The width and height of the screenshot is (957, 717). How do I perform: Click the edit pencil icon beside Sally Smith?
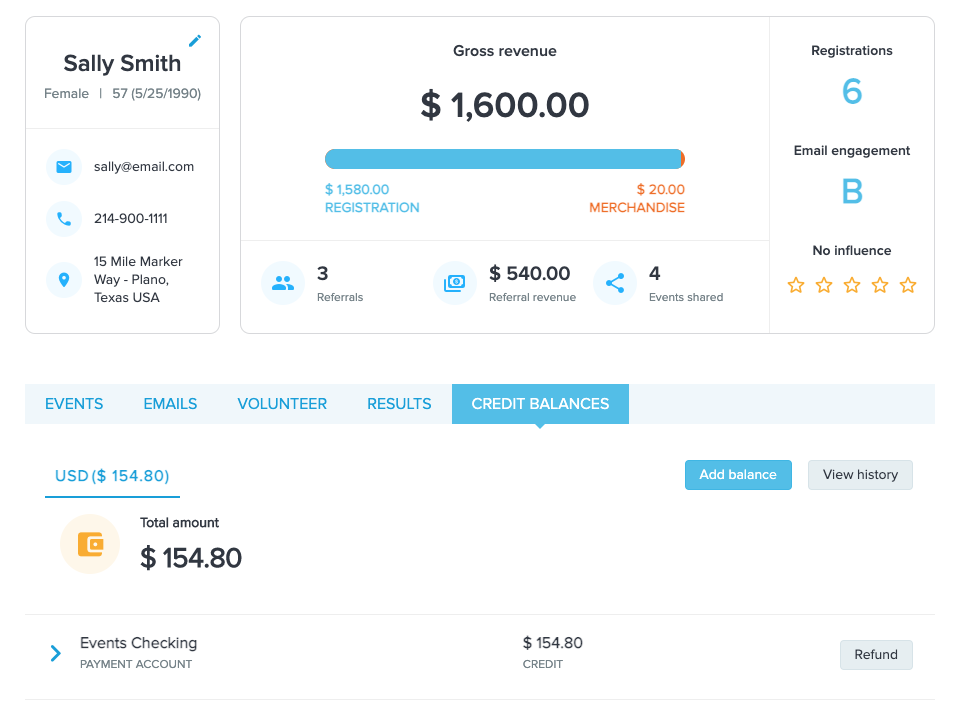click(195, 41)
